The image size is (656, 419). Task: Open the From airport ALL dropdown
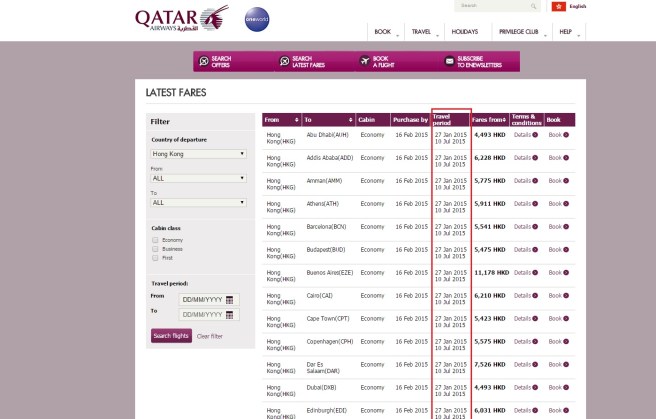tap(198, 179)
